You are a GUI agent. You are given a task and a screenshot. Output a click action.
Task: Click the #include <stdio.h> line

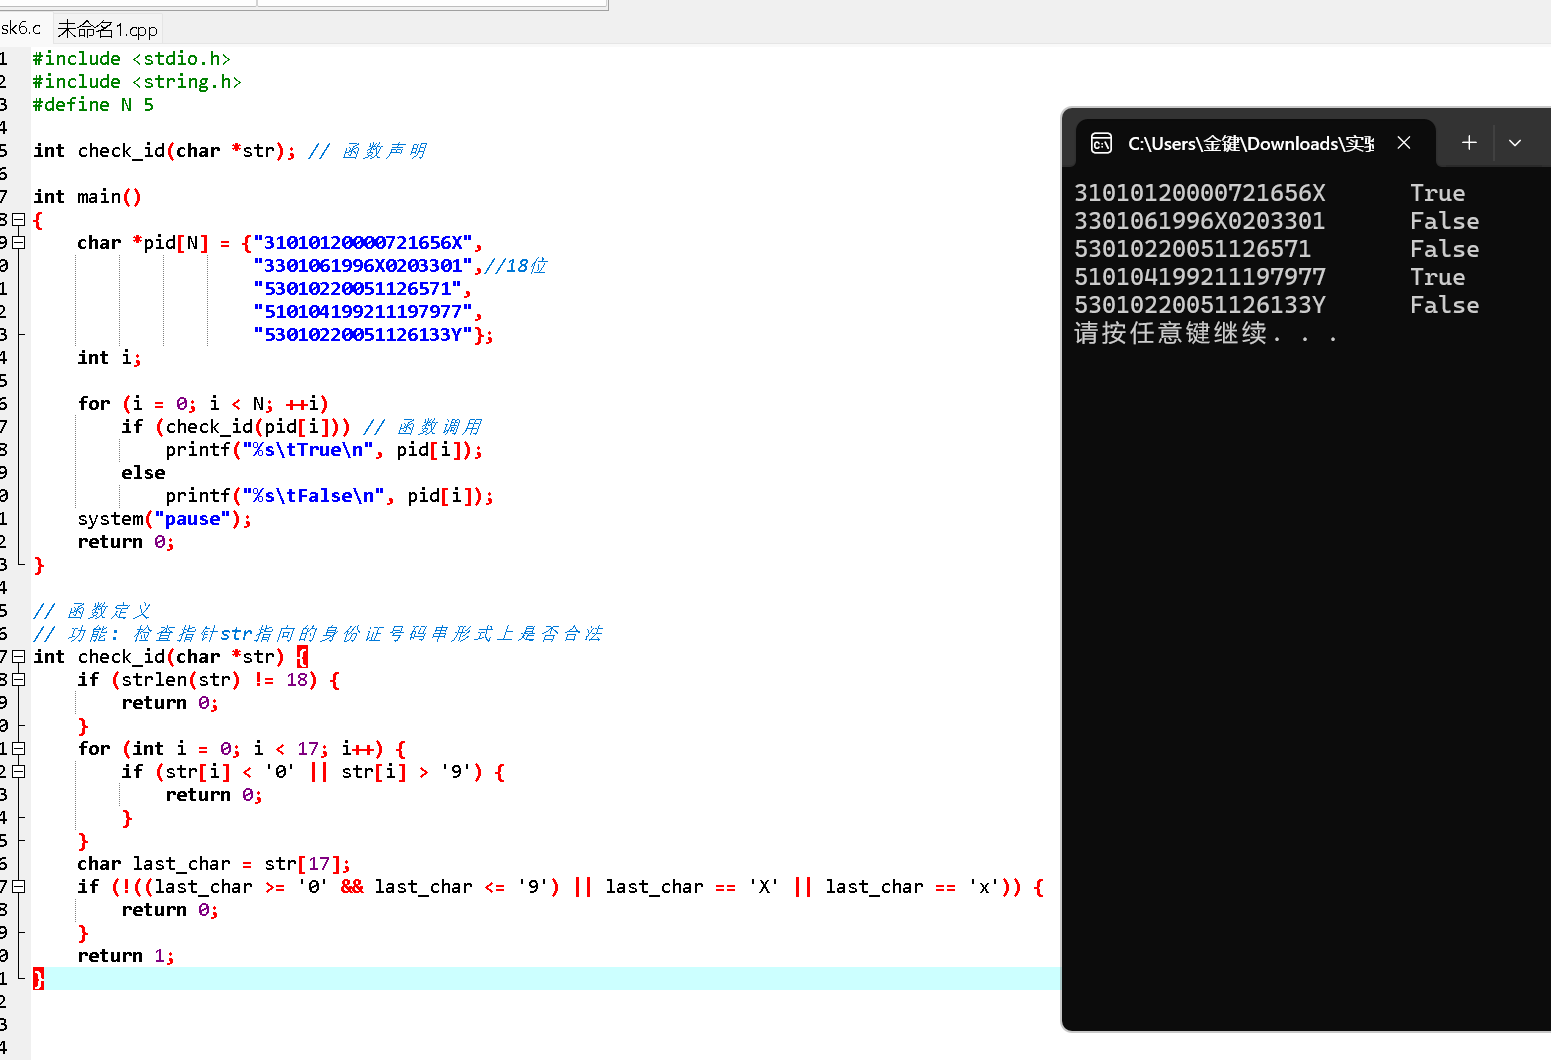pos(132,59)
